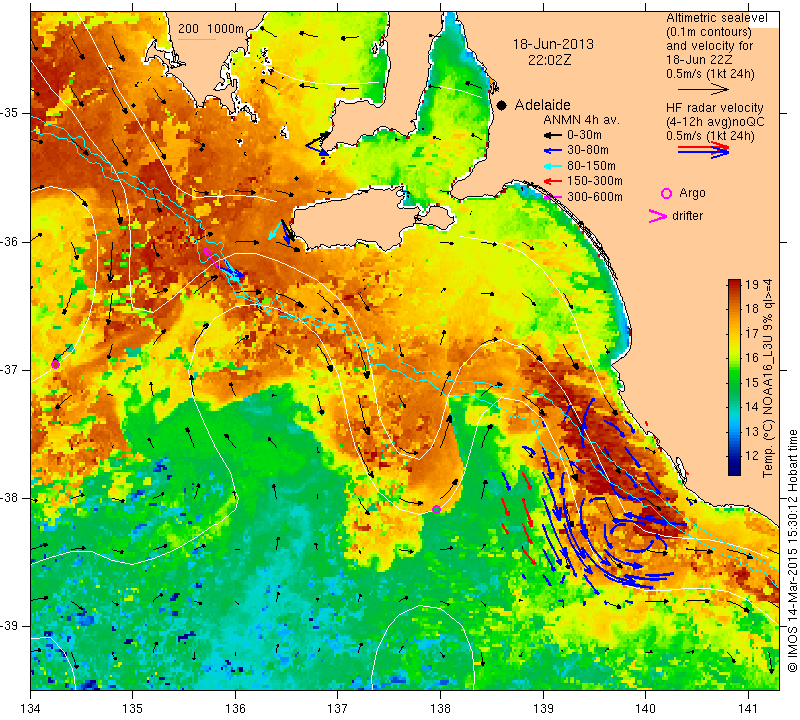This screenshot has height=720, width=800.
Task: Click the 136 longitude axis label
Action: 235,709
